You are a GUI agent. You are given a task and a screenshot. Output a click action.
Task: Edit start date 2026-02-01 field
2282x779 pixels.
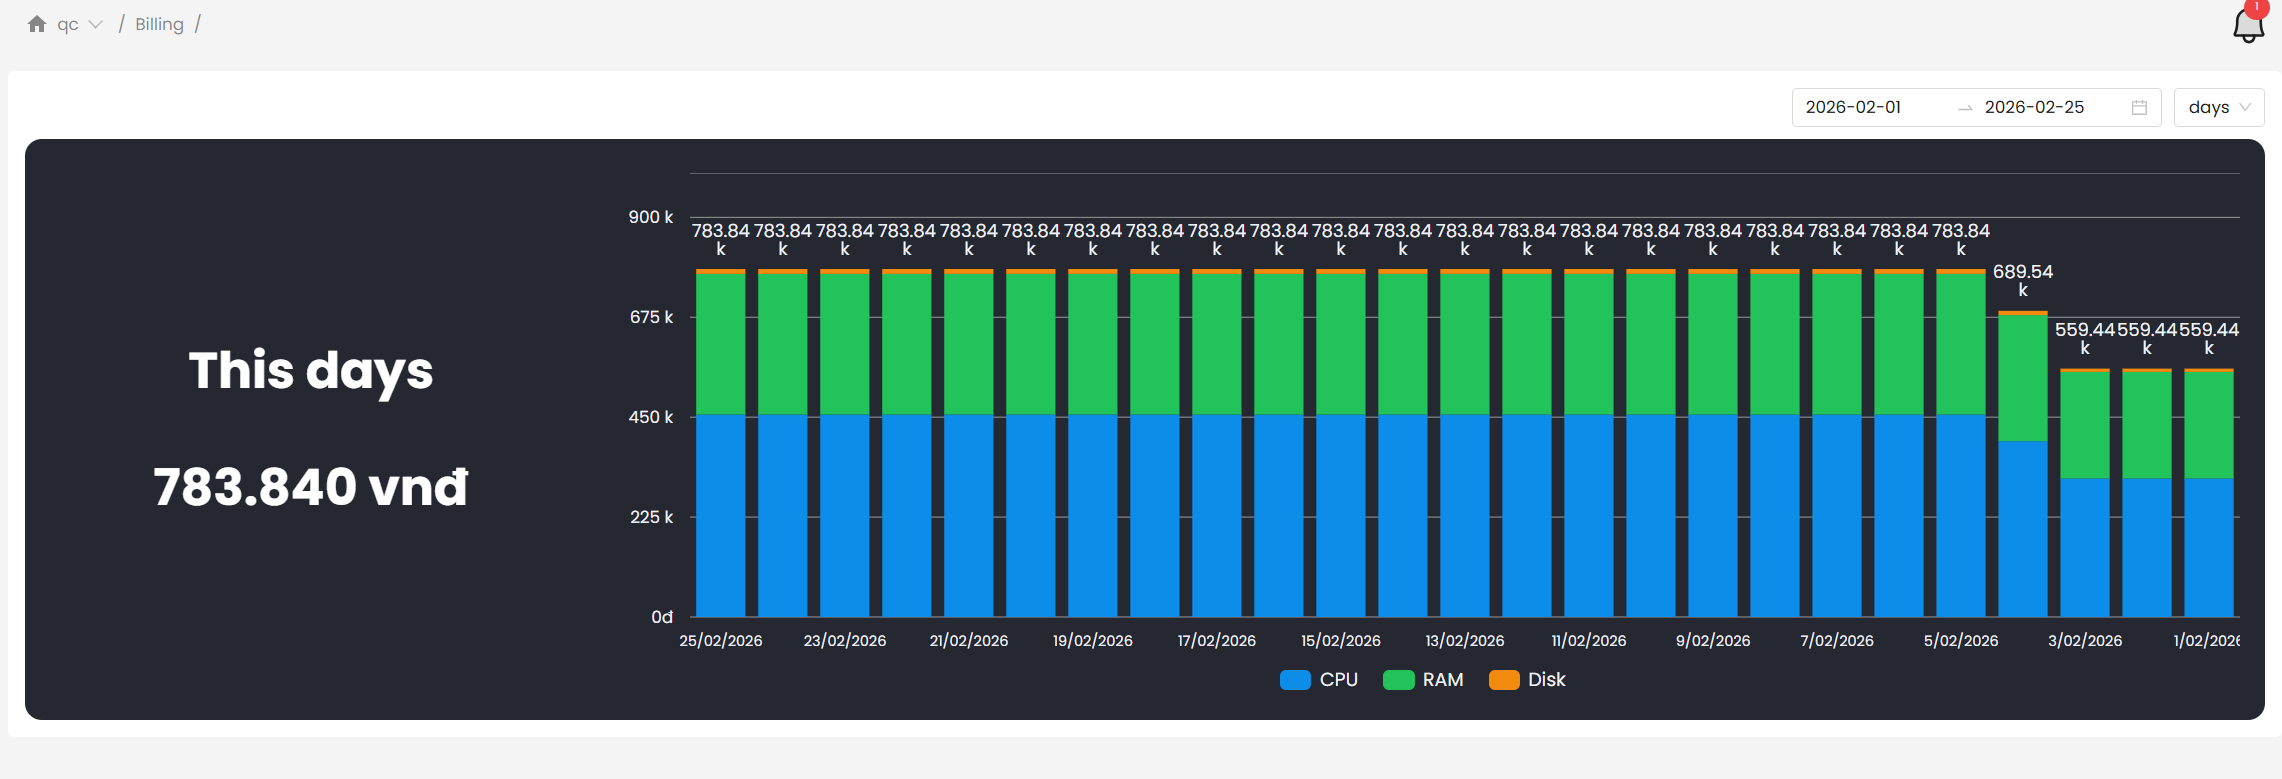[x=1853, y=108]
